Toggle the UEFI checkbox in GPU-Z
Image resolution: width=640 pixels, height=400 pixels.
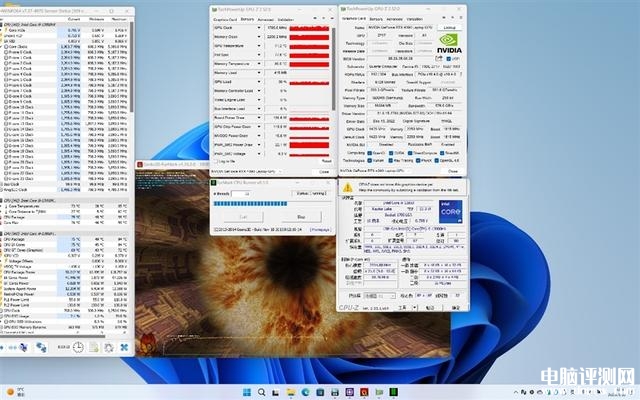pos(449,59)
